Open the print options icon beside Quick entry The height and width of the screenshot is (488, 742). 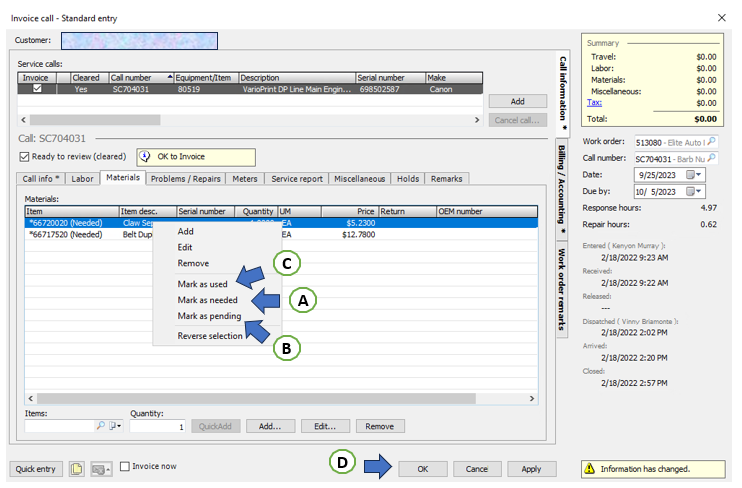pyautogui.click(x=101, y=469)
